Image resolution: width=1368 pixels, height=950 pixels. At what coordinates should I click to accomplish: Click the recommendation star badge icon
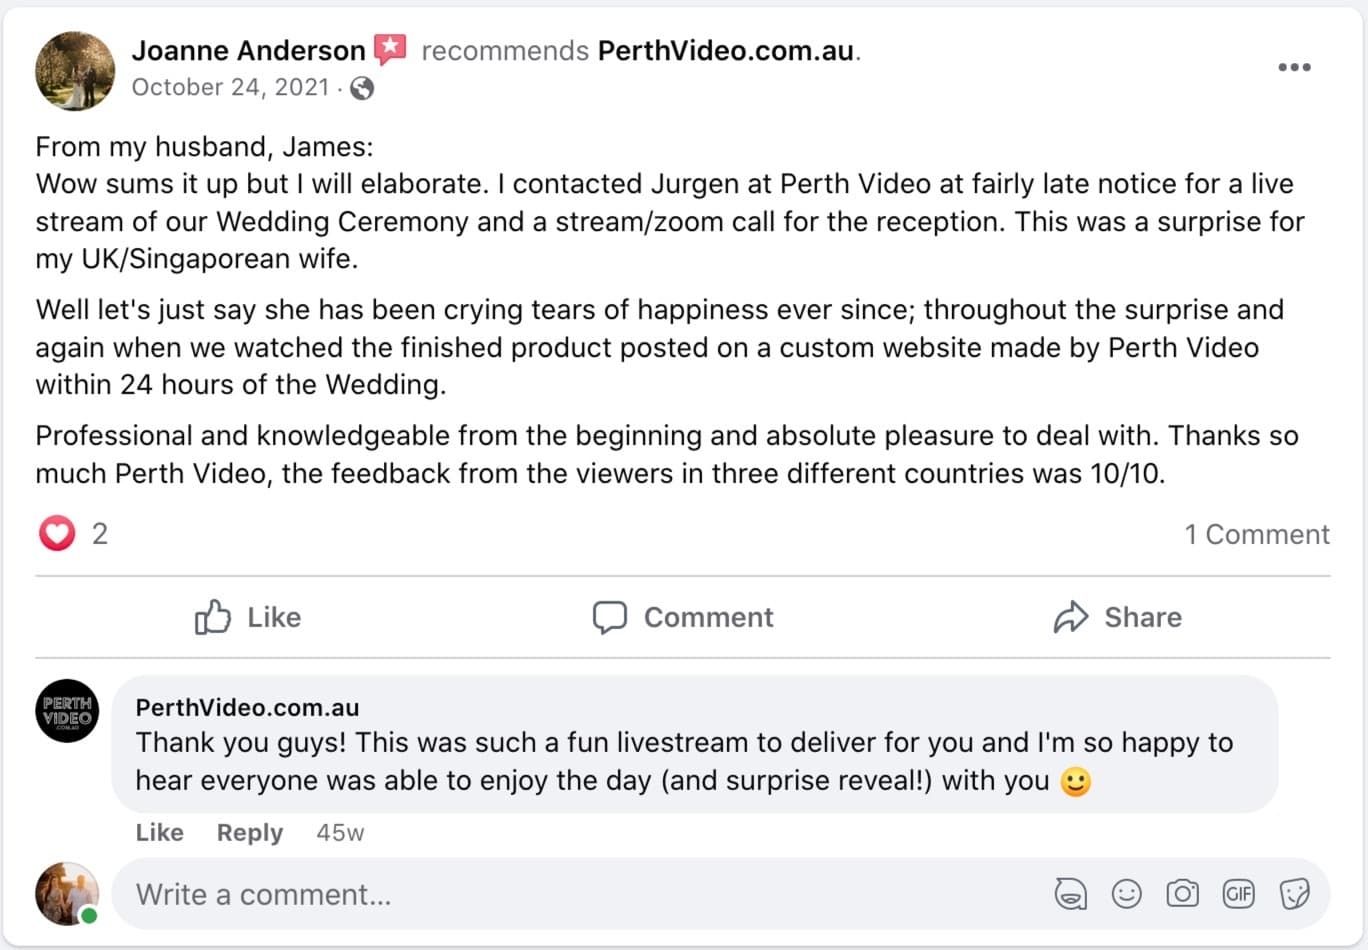390,49
